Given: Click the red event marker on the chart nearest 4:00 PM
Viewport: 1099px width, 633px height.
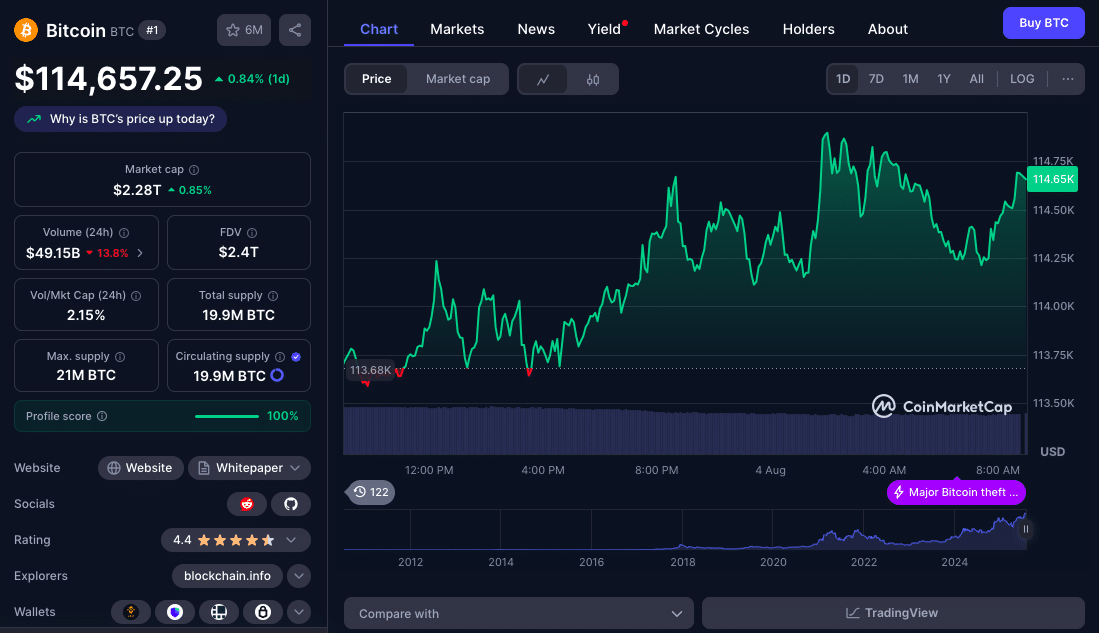Looking at the screenshot, I should coord(529,372).
